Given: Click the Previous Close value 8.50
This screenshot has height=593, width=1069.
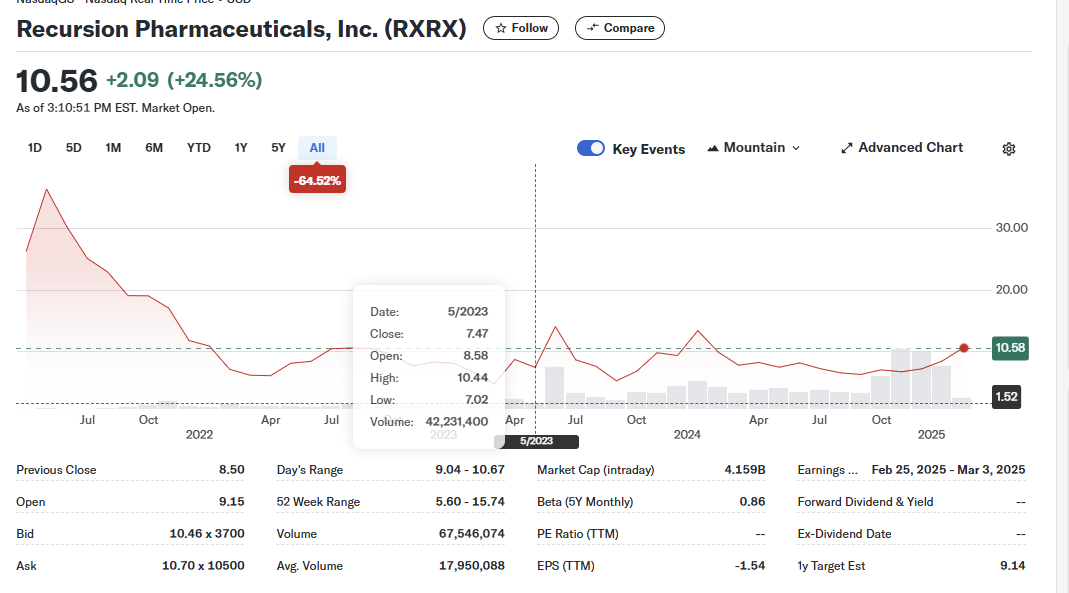Looking at the screenshot, I should point(232,470).
